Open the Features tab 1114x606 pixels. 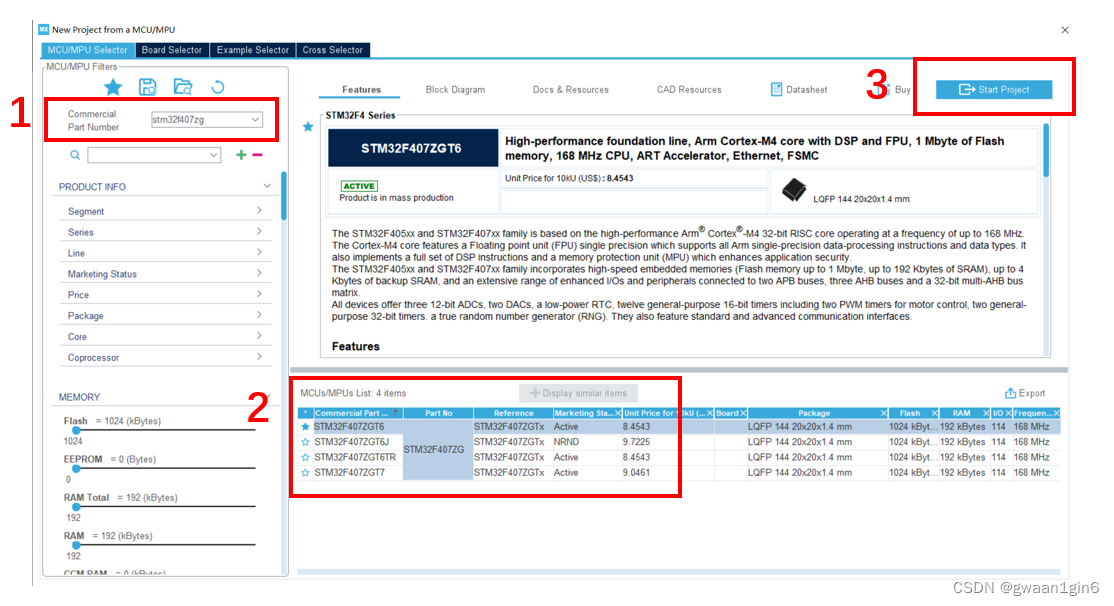point(361,90)
